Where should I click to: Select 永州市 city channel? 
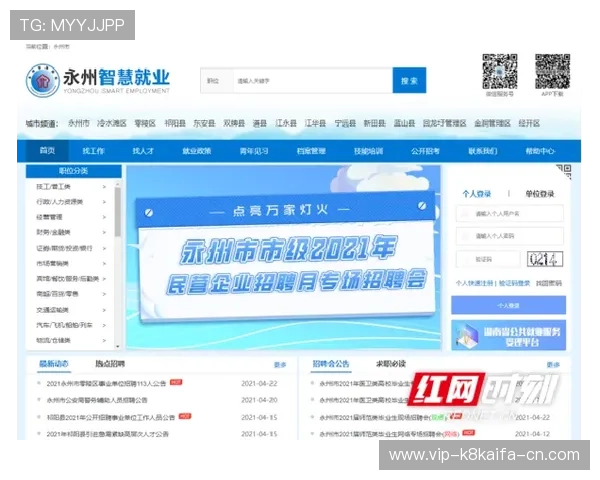(x=78, y=123)
